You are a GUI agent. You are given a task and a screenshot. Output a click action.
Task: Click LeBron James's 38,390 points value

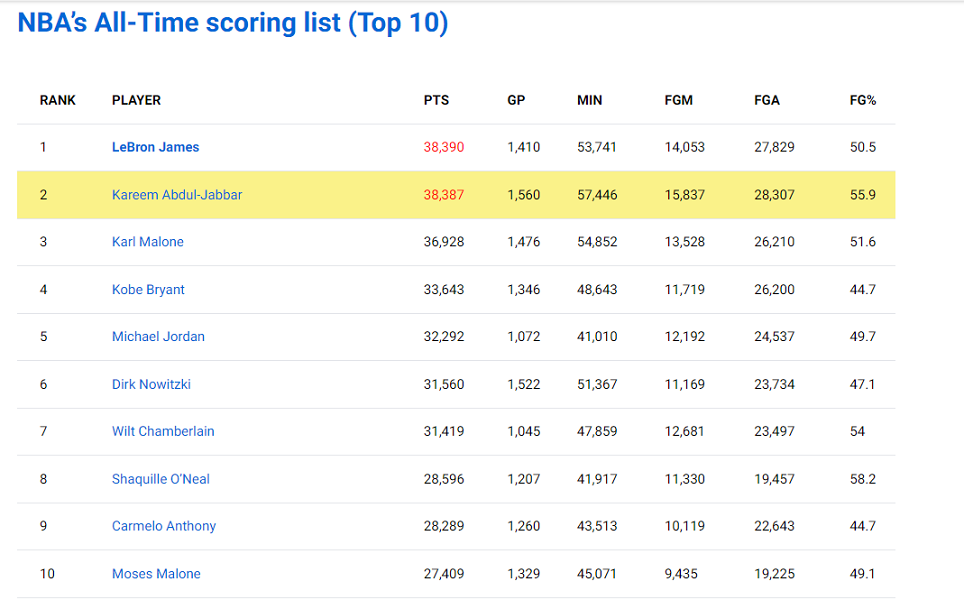click(x=444, y=147)
